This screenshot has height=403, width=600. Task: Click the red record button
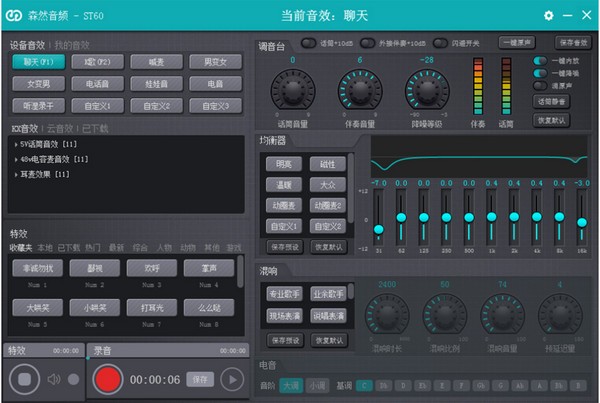(x=108, y=379)
